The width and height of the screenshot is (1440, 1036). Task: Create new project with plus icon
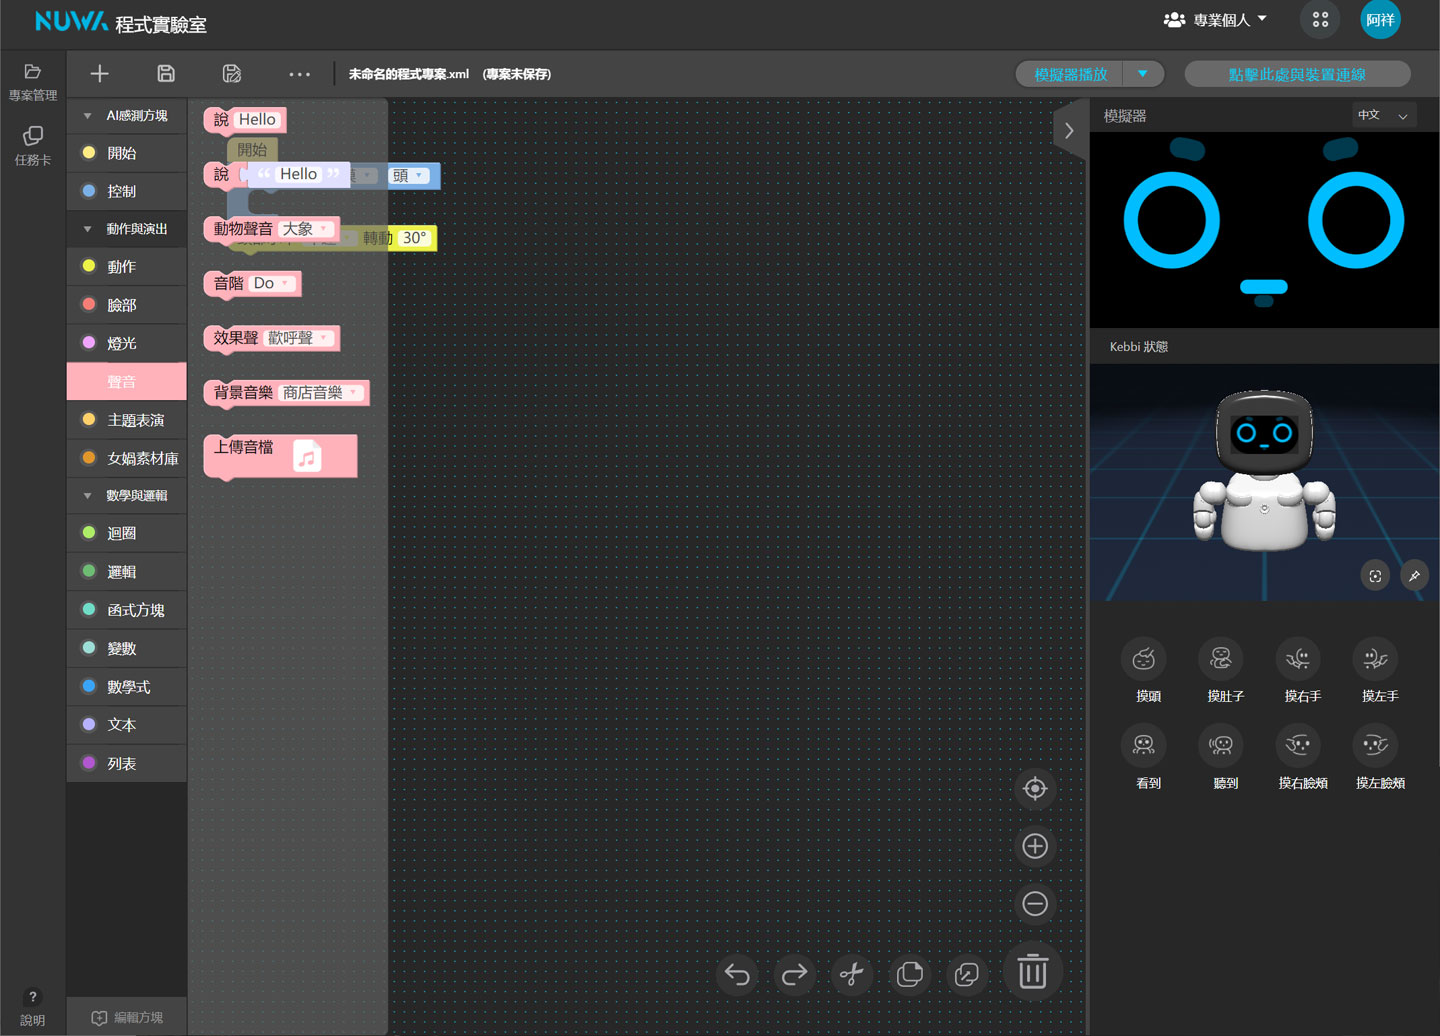tap(99, 74)
